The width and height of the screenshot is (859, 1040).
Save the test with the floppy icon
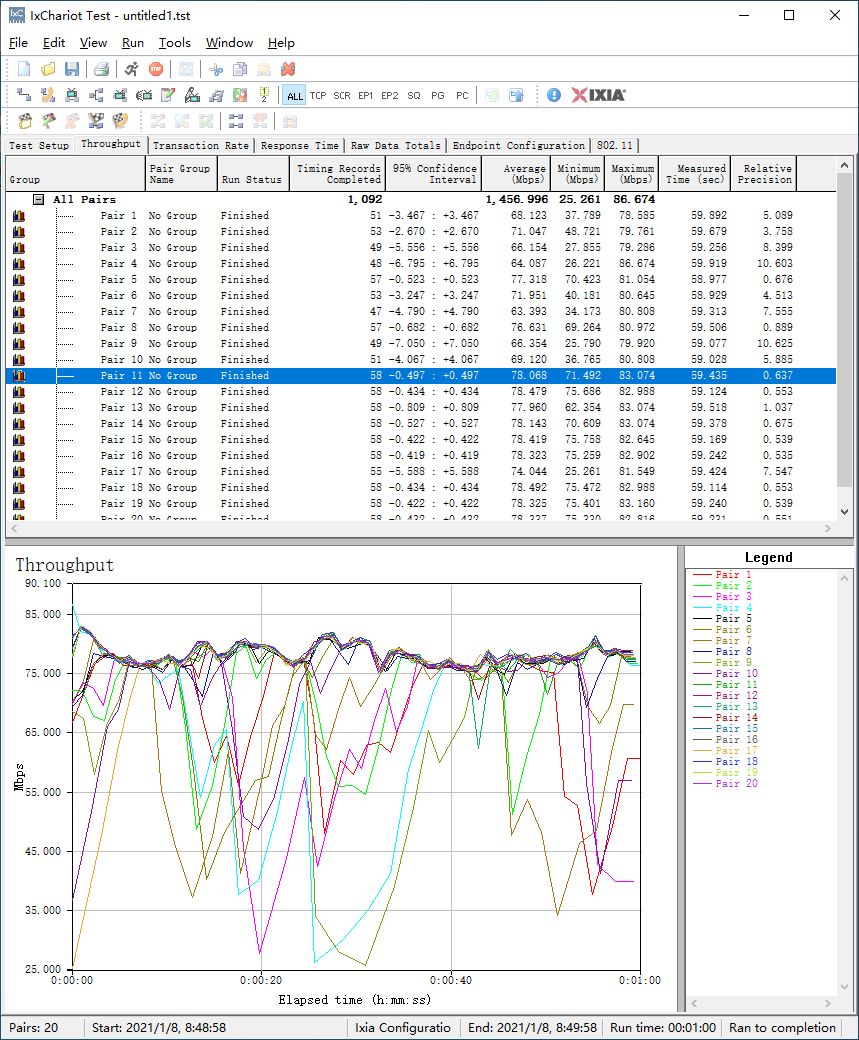pyautogui.click(x=72, y=69)
